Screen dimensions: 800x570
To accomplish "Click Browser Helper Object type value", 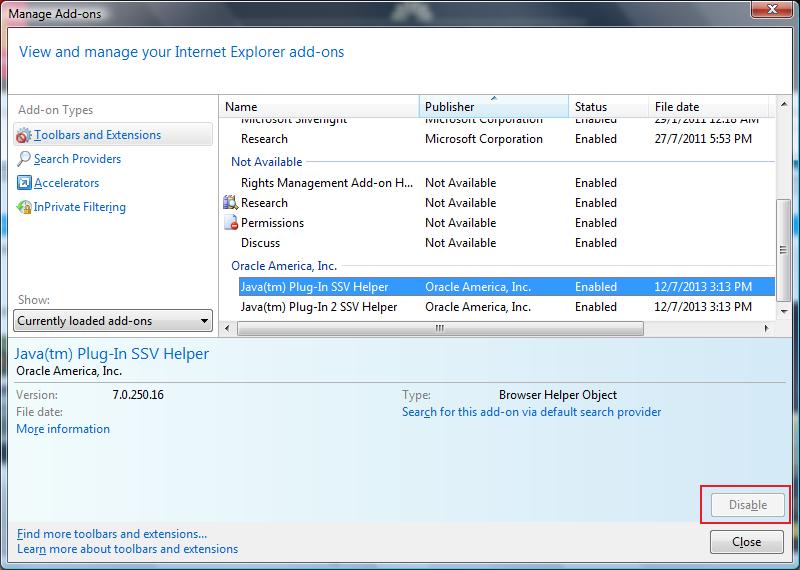I will 558,395.
